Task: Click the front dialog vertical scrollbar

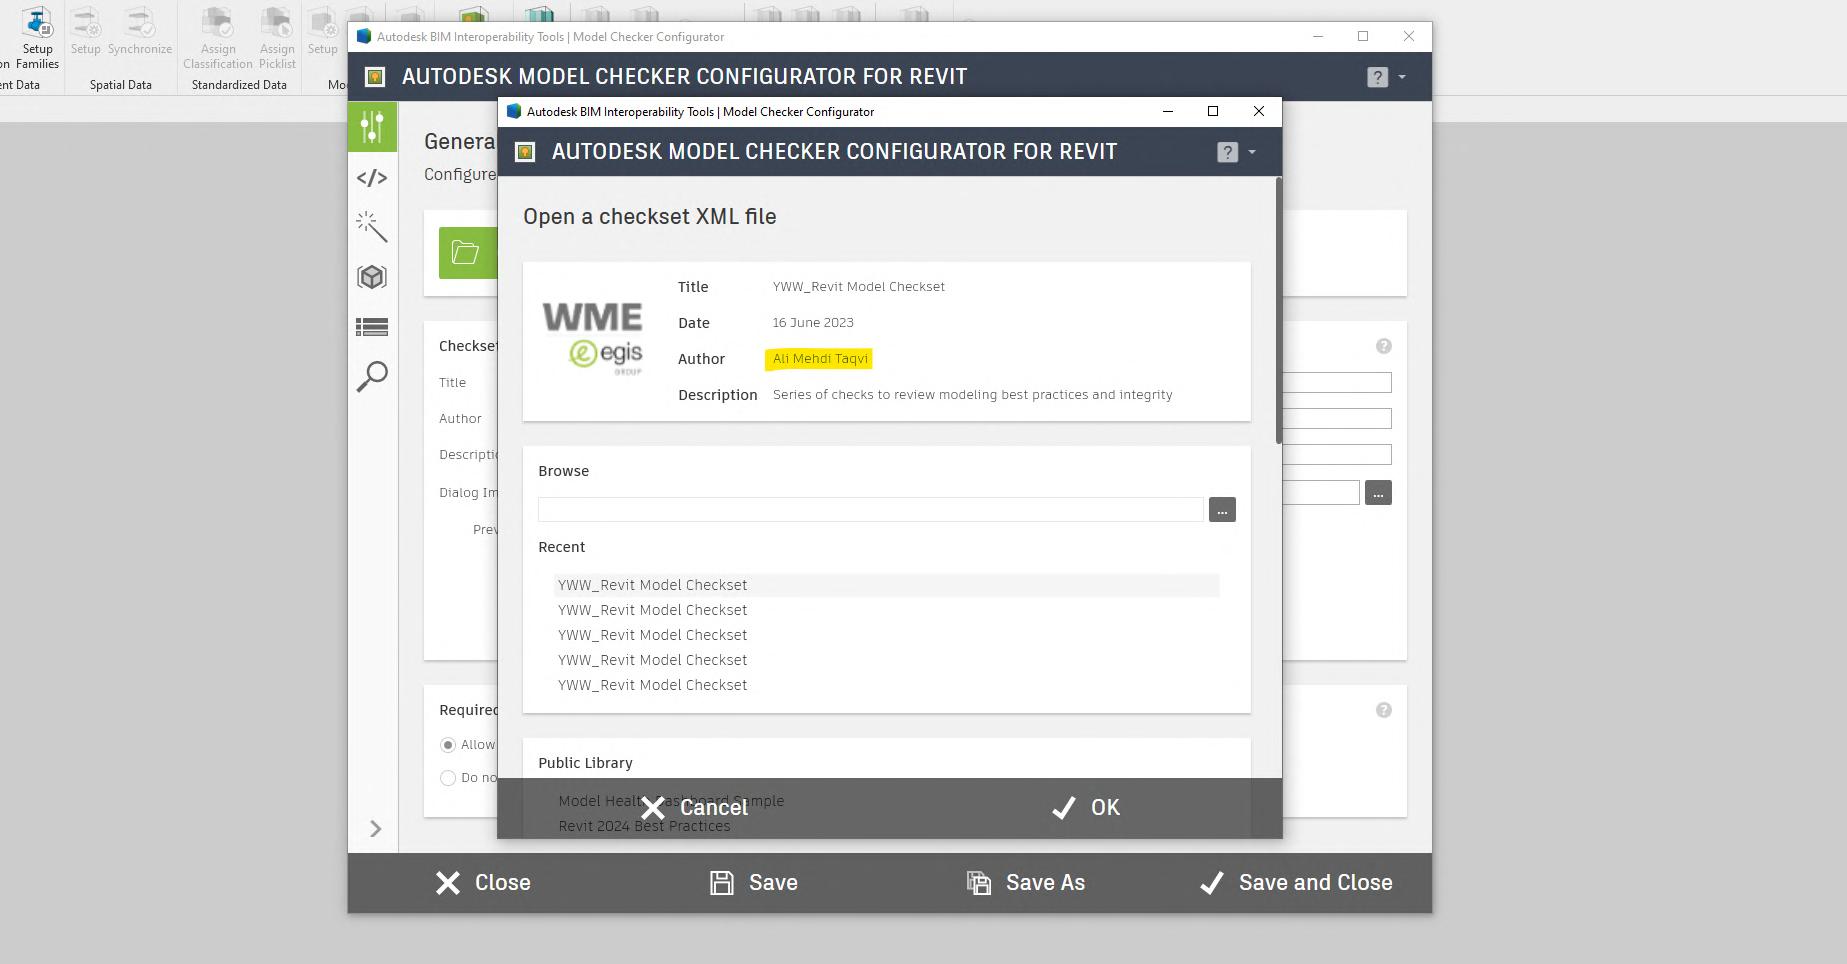Action: point(1278,310)
